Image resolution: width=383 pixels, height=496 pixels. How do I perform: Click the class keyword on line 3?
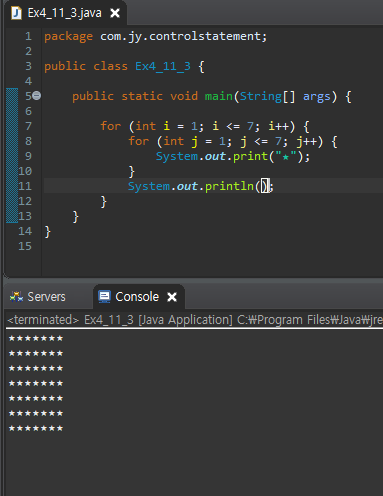[x=110, y=66]
